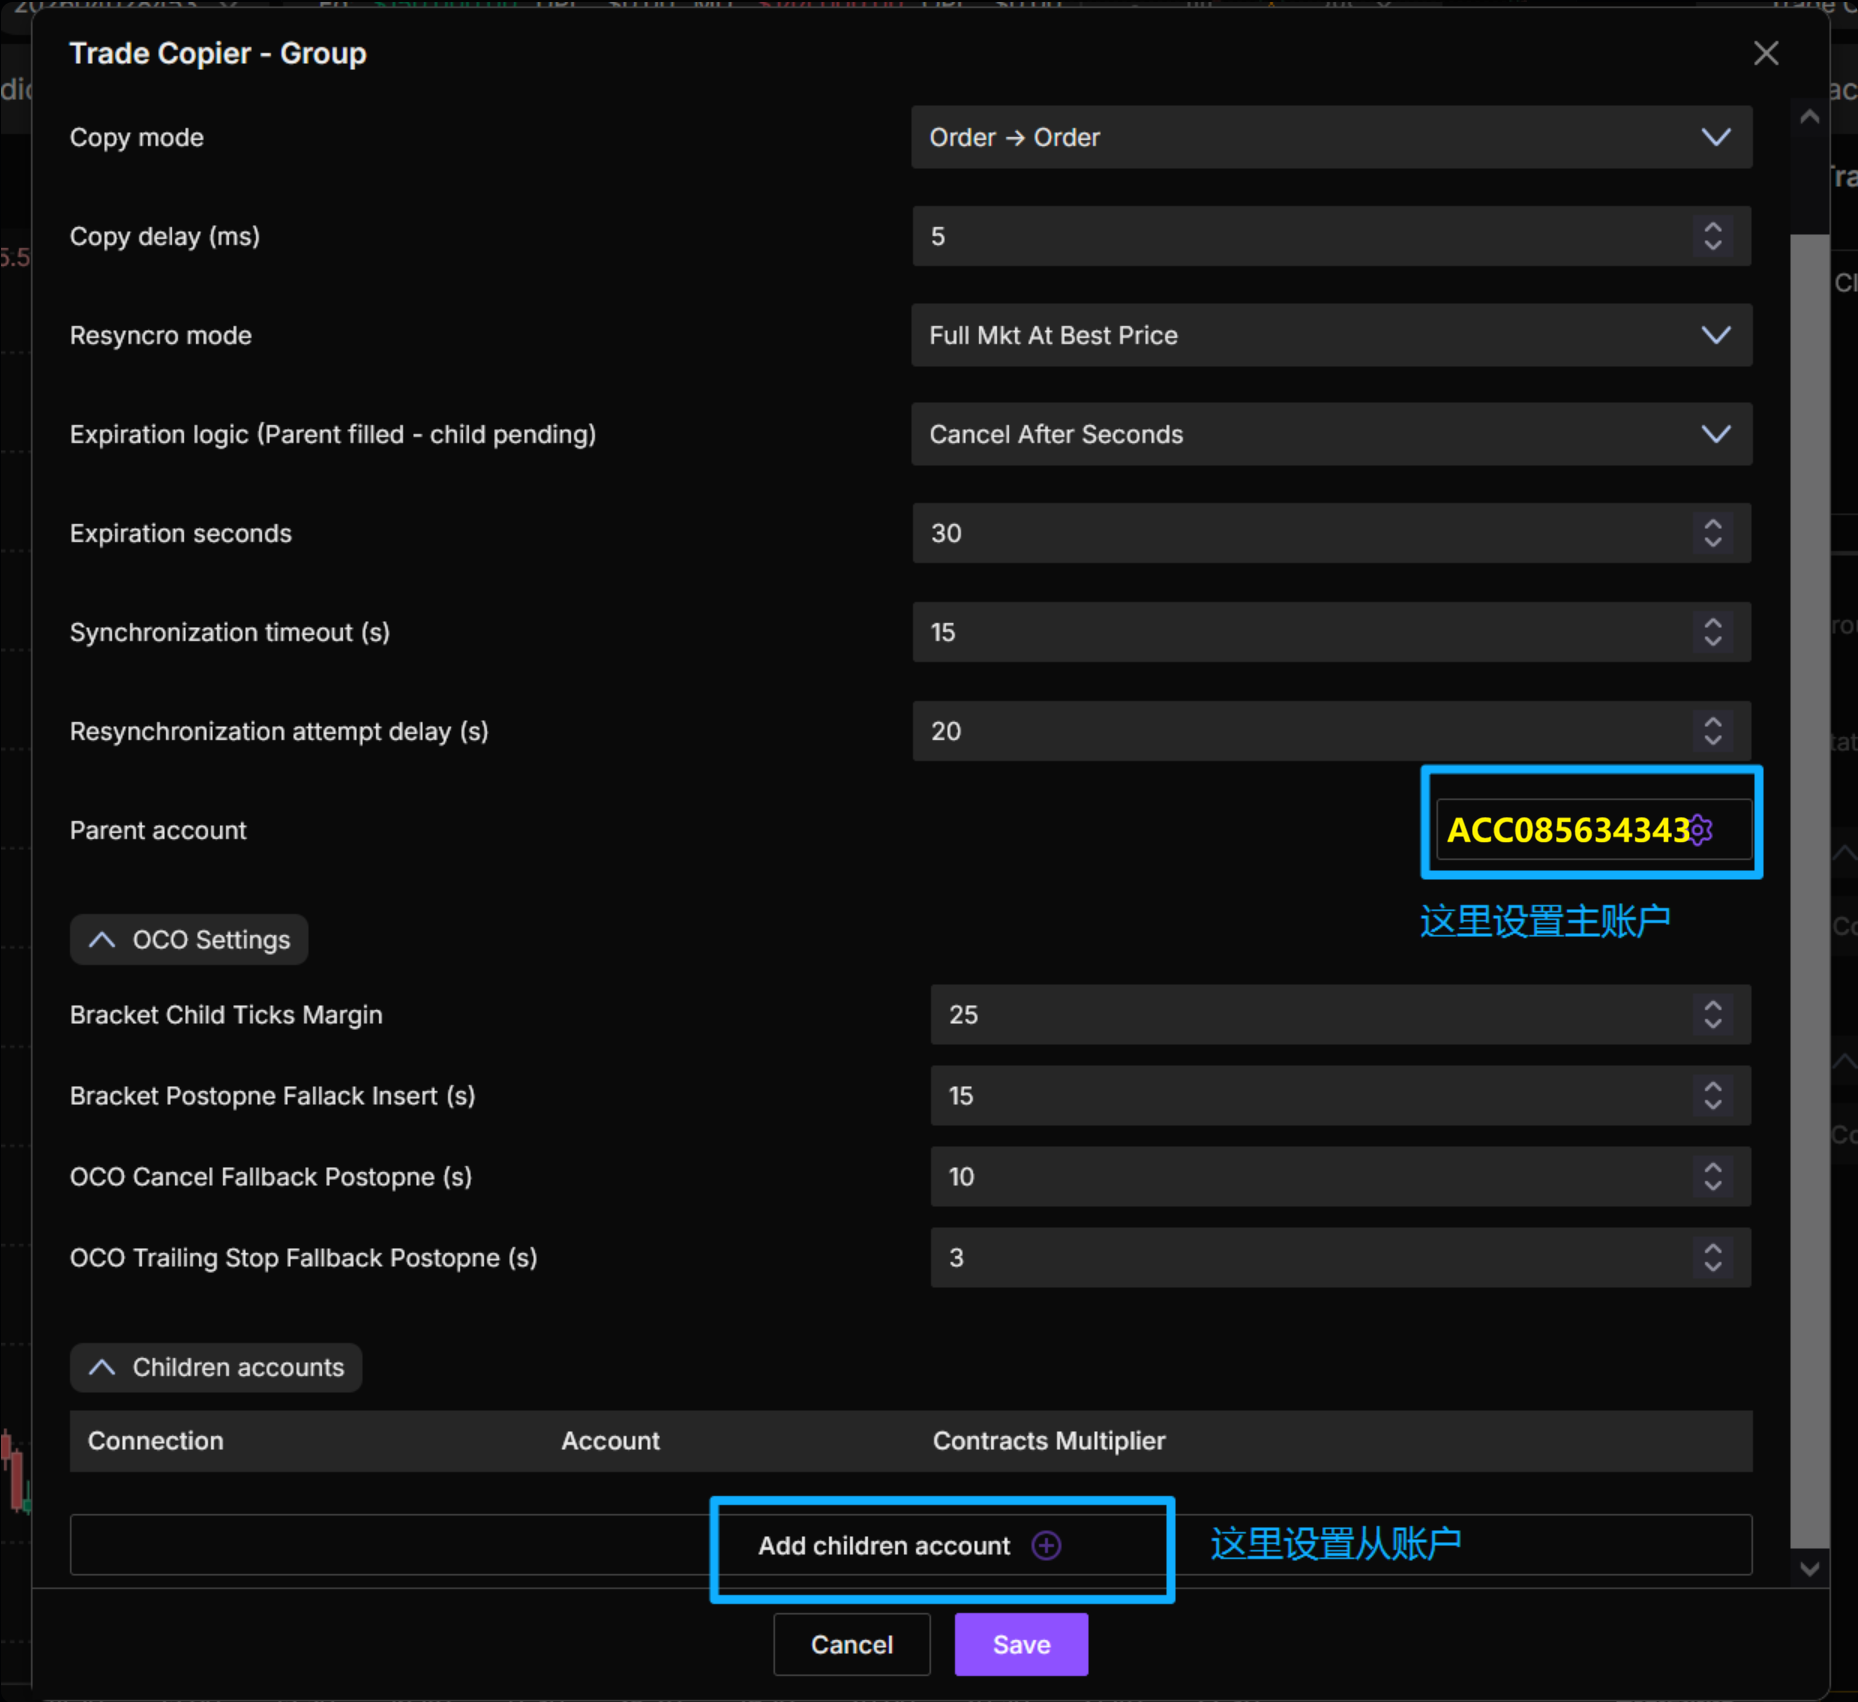Adjust the Expiration seconds stepper

(1712, 533)
